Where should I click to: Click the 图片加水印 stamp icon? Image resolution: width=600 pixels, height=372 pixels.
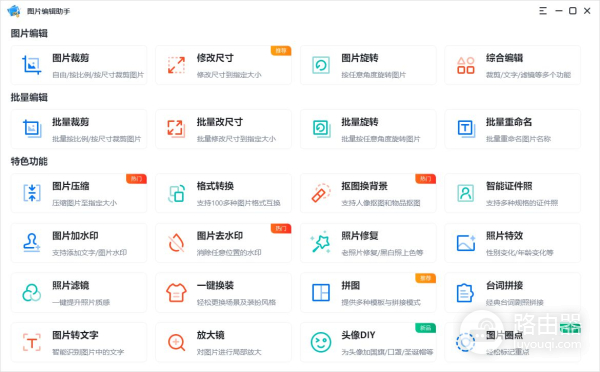click(31, 243)
